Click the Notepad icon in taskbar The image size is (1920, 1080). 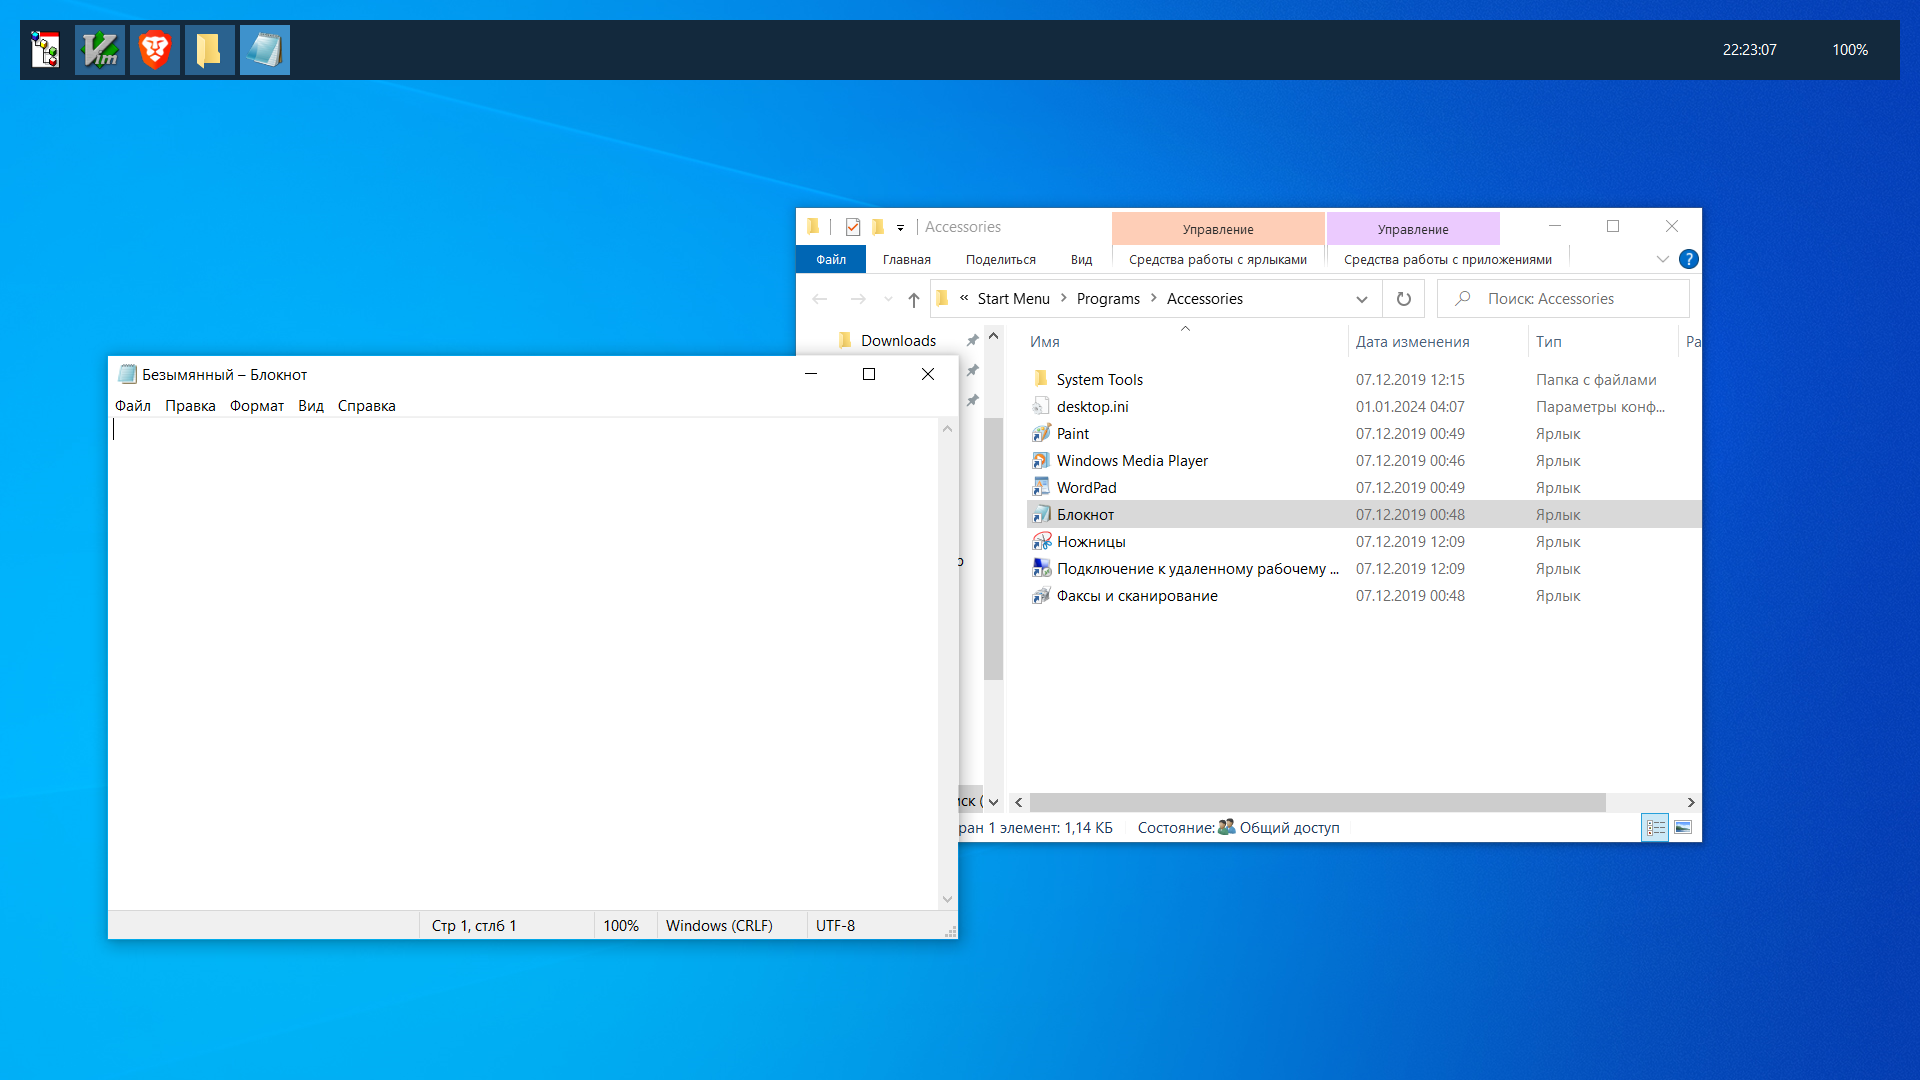pyautogui.click(x=265, y=50)
